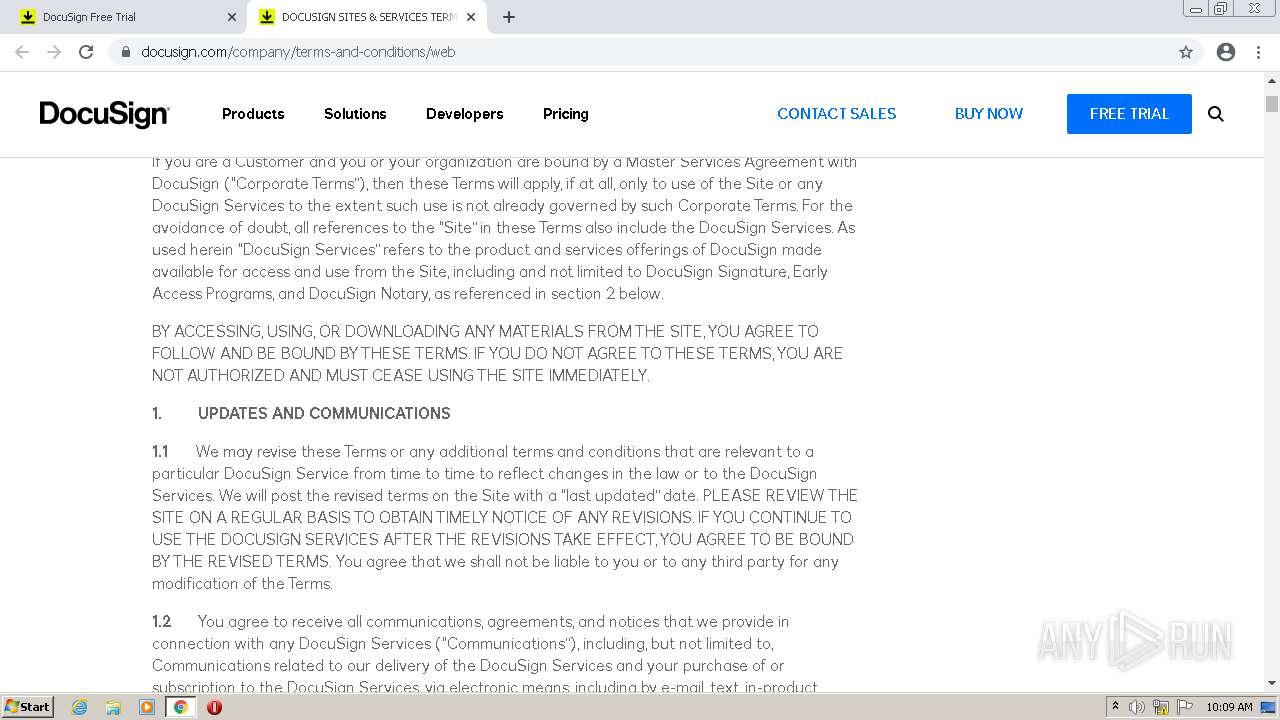Click the page scroll down arrow

click(1272, 683)
